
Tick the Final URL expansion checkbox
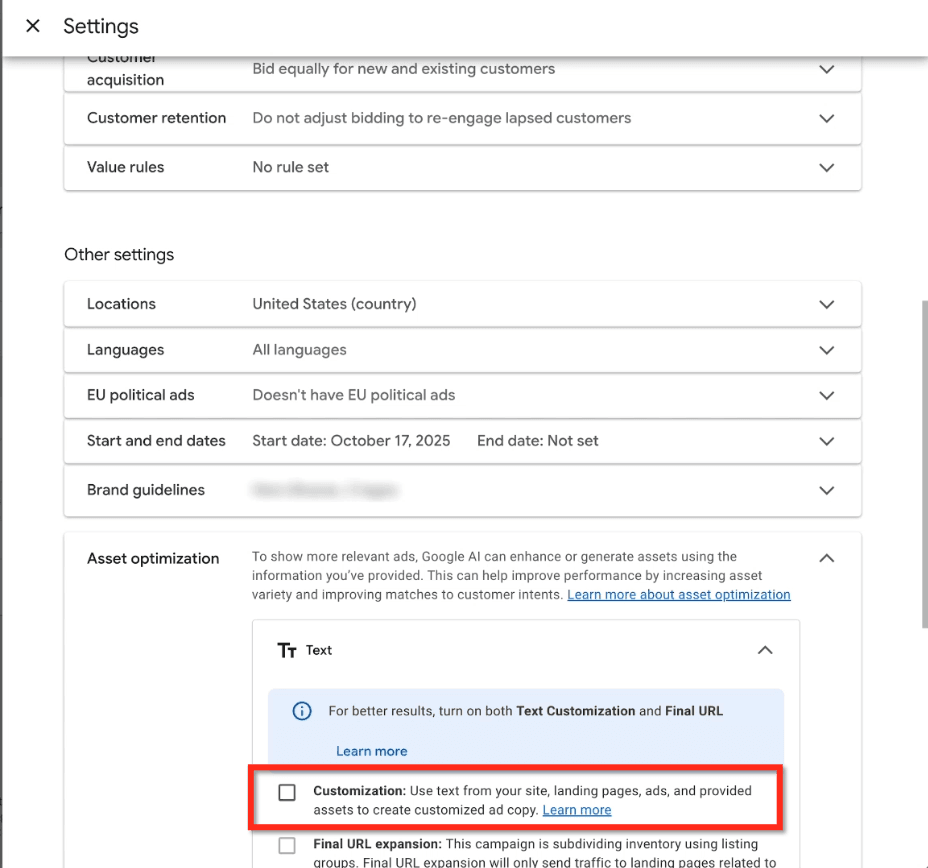click(x=287, y=846)
